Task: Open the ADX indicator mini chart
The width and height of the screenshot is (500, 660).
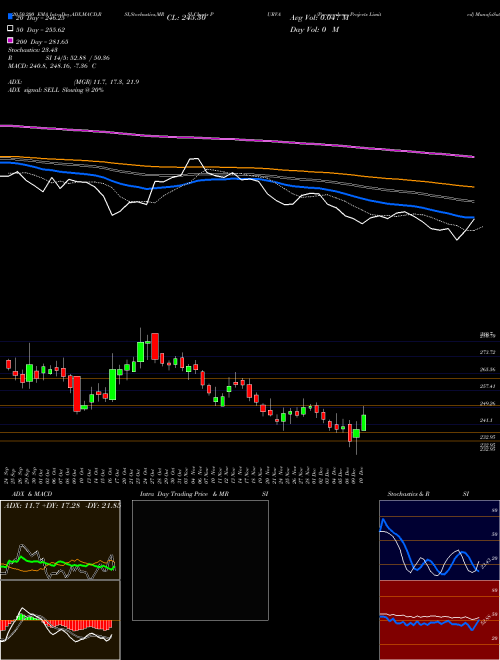Action: 60,540
